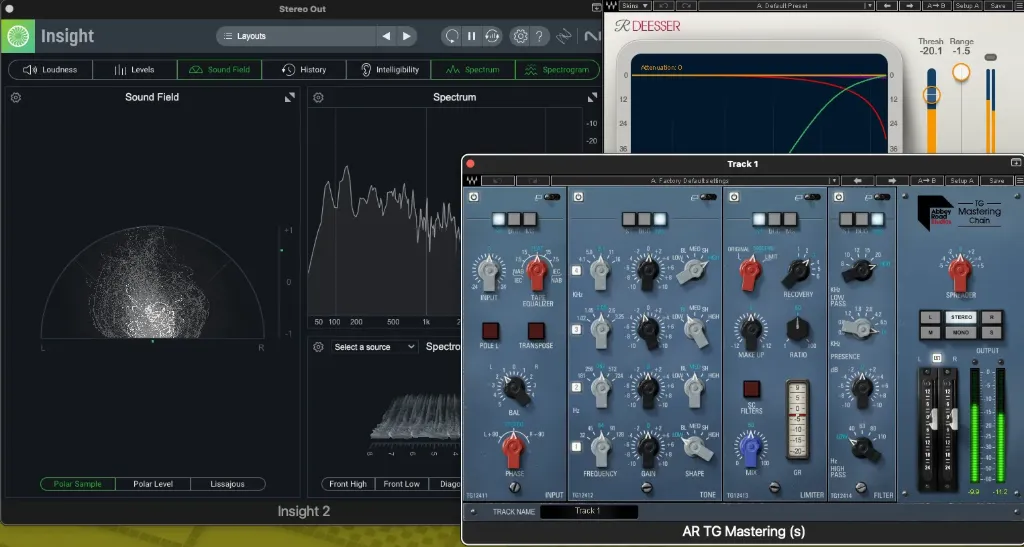Click the DeEsser Range slider handle

961,72
